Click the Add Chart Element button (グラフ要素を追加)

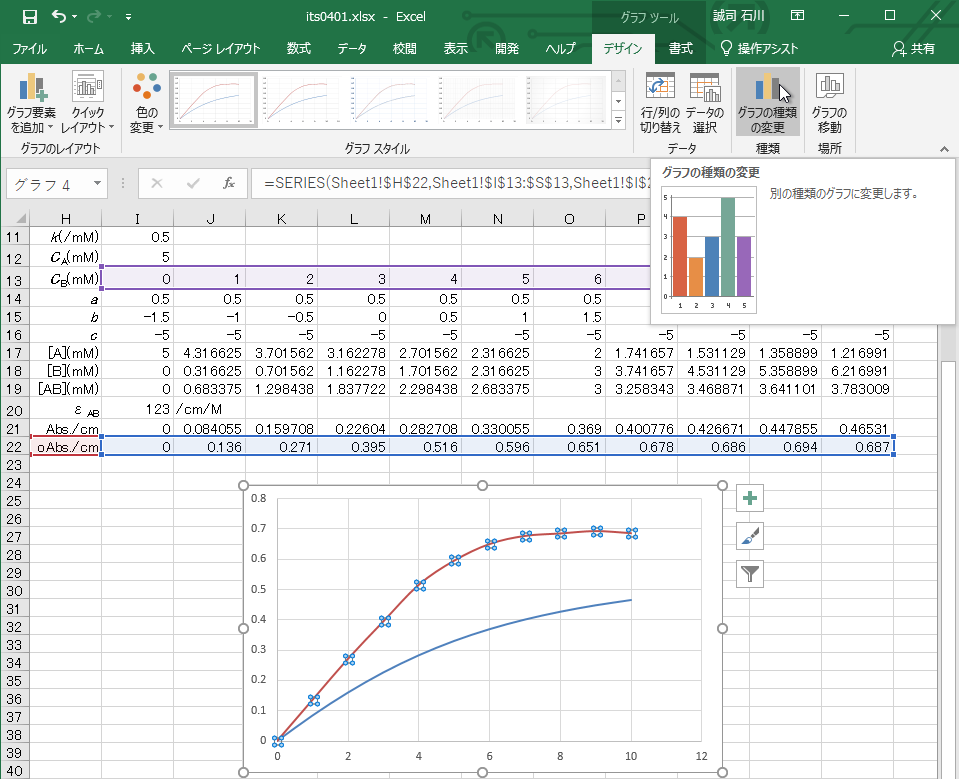pos(31,102)
